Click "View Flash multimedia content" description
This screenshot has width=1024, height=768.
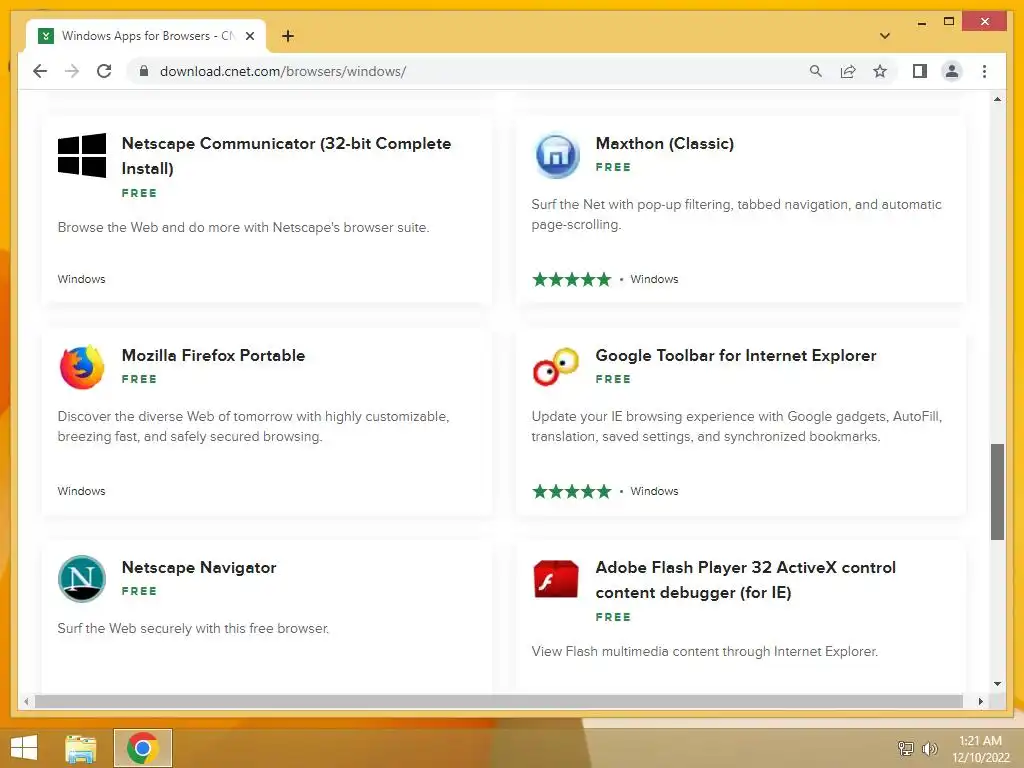705,651
